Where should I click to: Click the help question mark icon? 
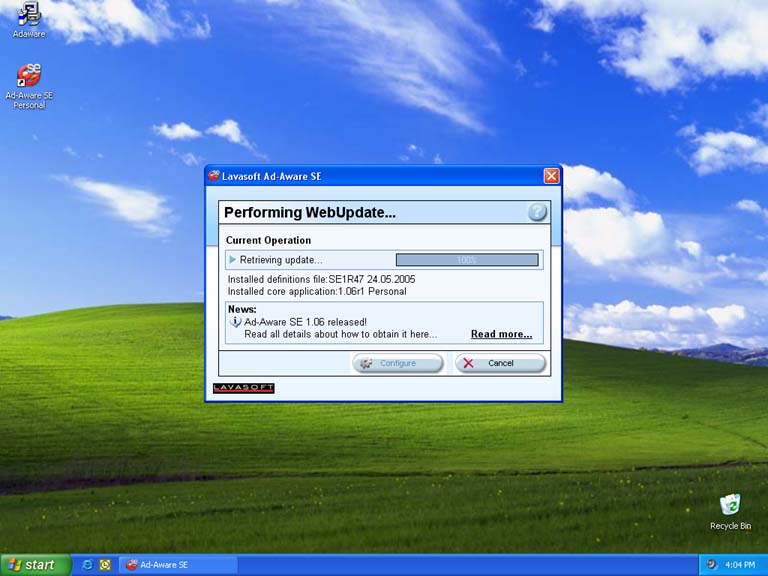tap(538, 212)
